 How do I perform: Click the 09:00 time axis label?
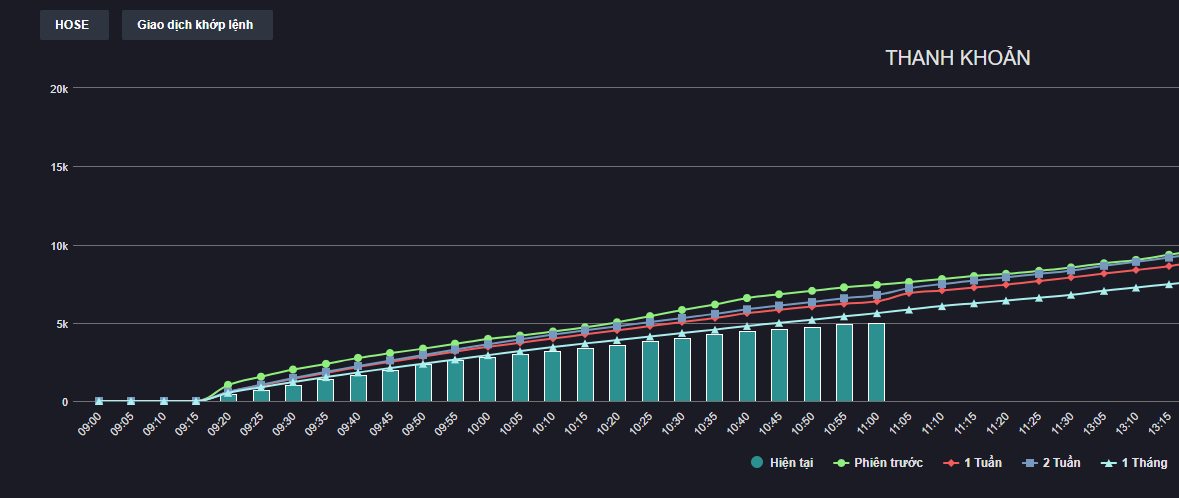click(x=89, y=424)
